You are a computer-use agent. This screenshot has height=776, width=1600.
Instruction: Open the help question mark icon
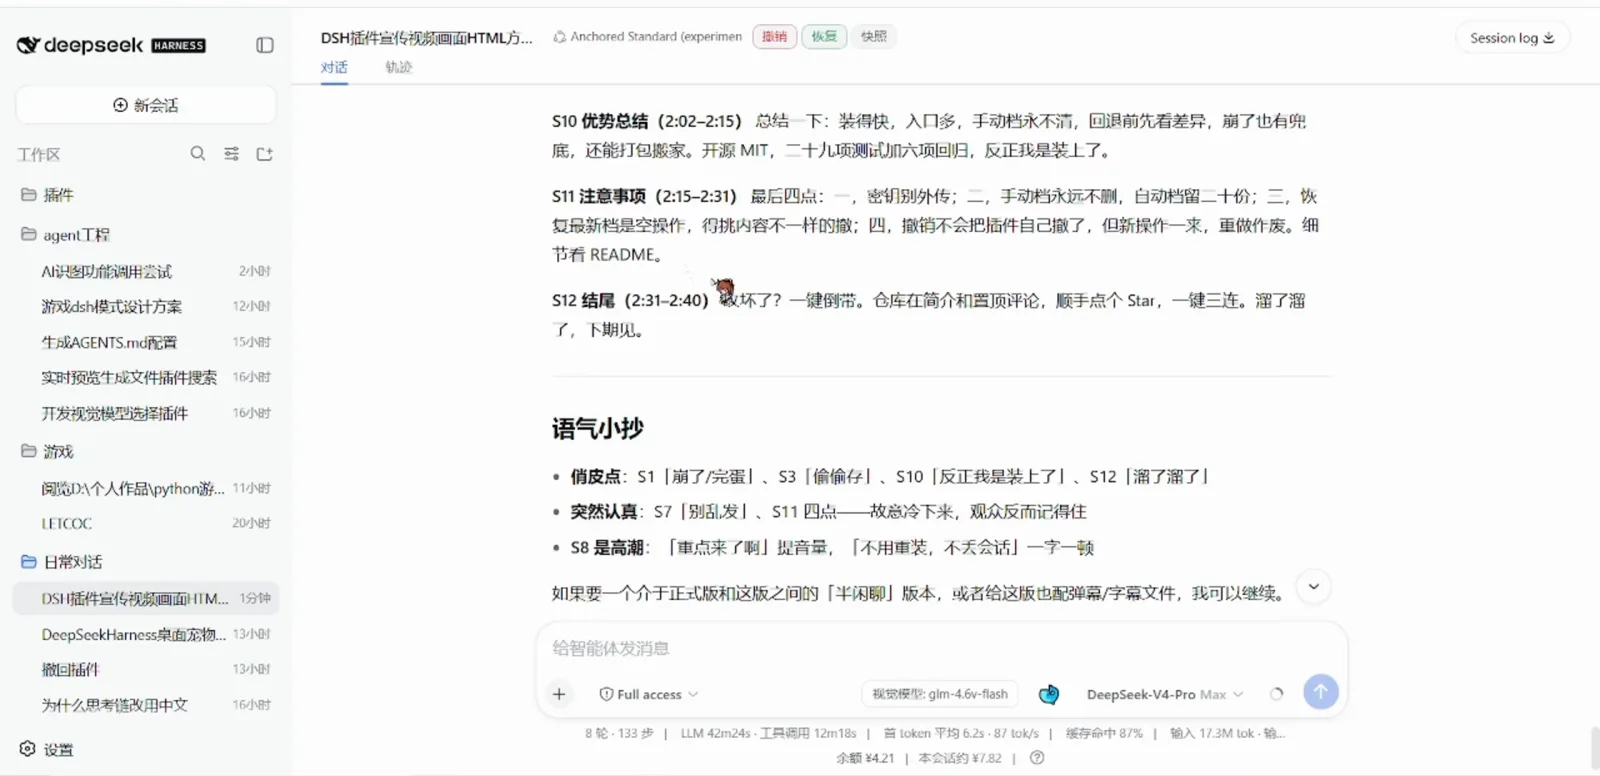pos(1037,757)
